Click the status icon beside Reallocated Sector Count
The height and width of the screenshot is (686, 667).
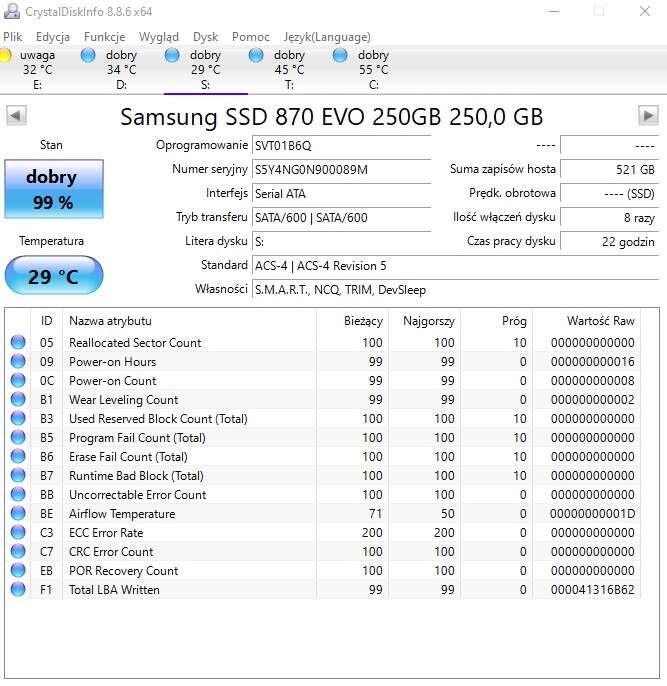[18, 343]
